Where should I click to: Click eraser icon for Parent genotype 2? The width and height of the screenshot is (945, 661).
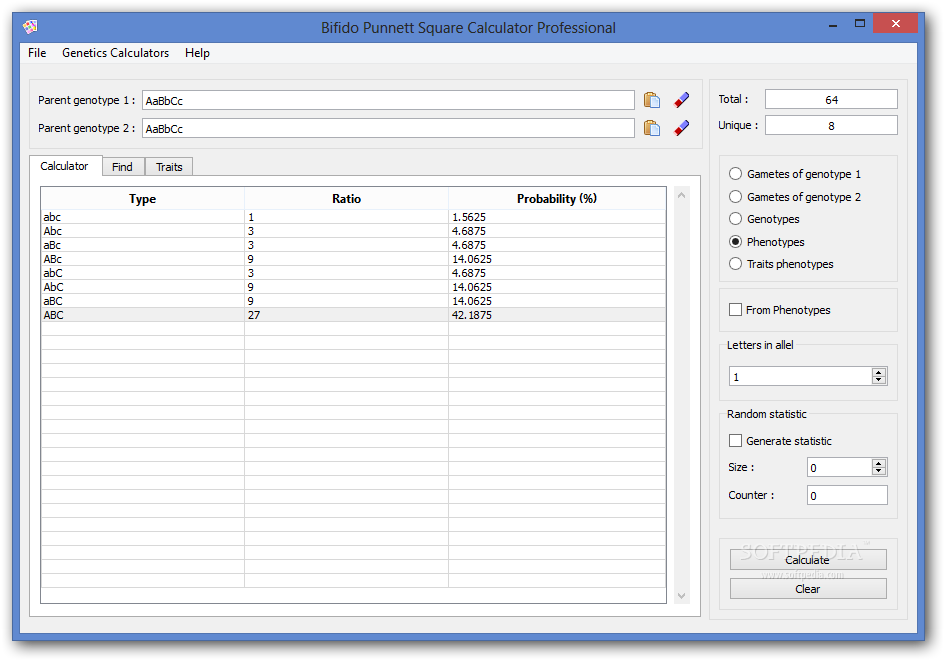[x=682, y=128]
